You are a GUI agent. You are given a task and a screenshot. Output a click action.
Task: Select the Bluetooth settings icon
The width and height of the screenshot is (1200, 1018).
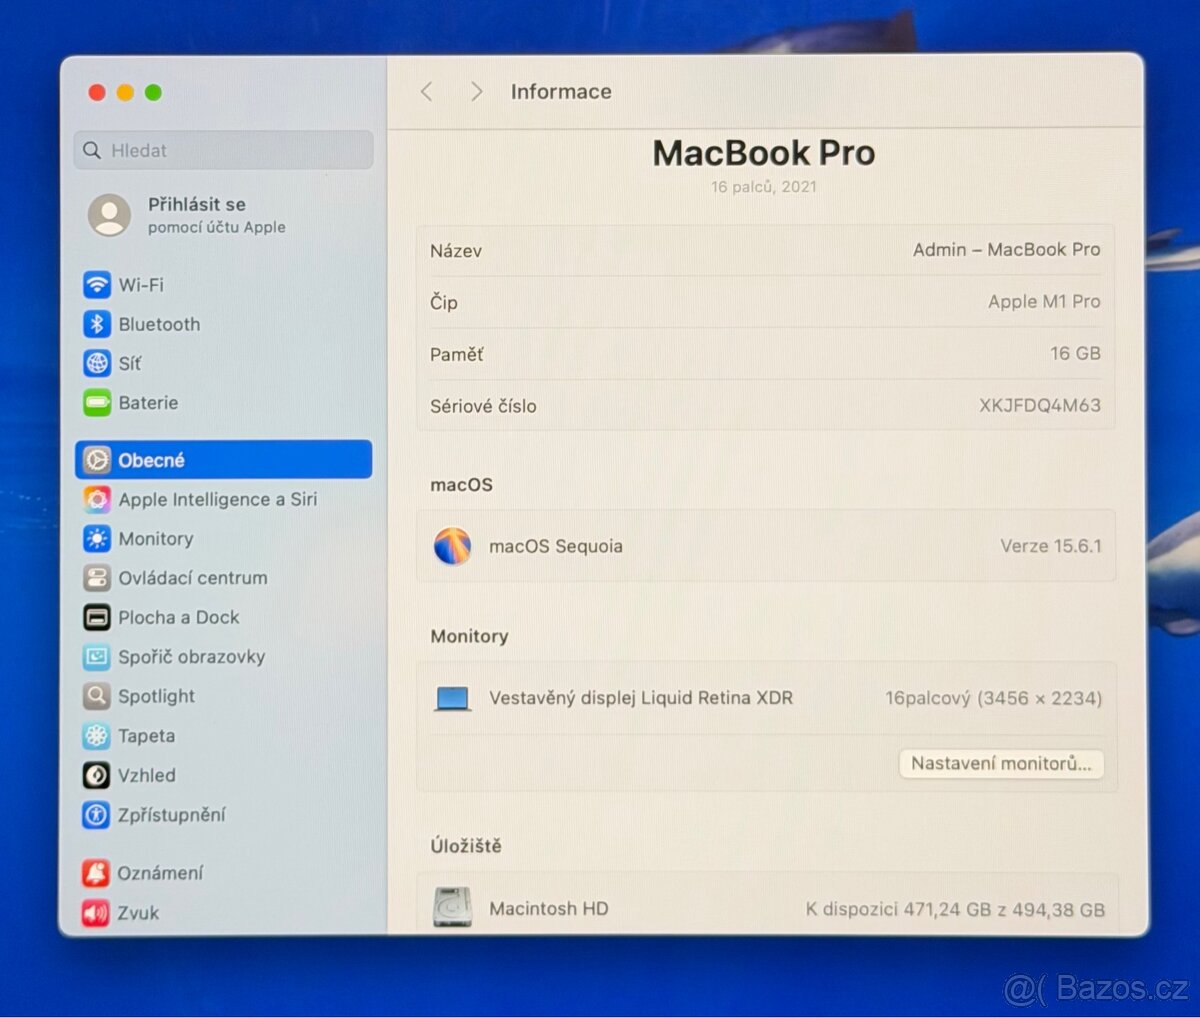pos(96,324)
